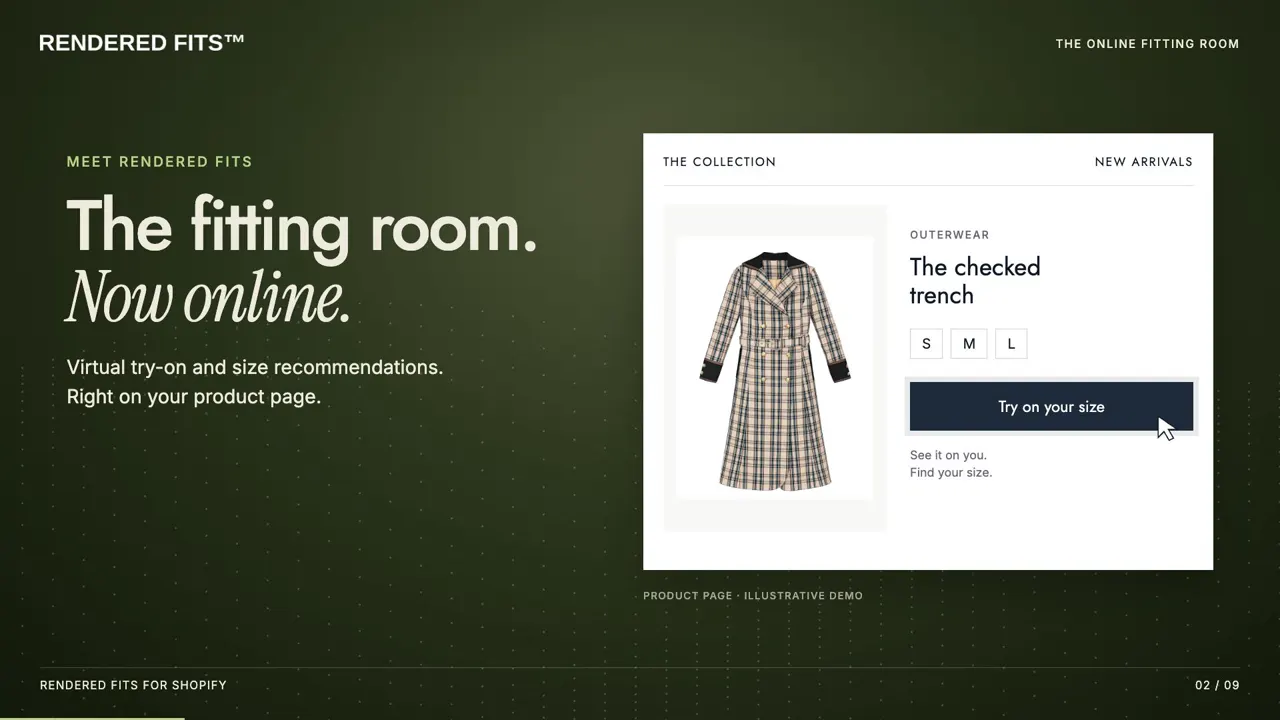Click 'MEET RENDERED FITS' eyebrow text

click(x=159, y=162)
